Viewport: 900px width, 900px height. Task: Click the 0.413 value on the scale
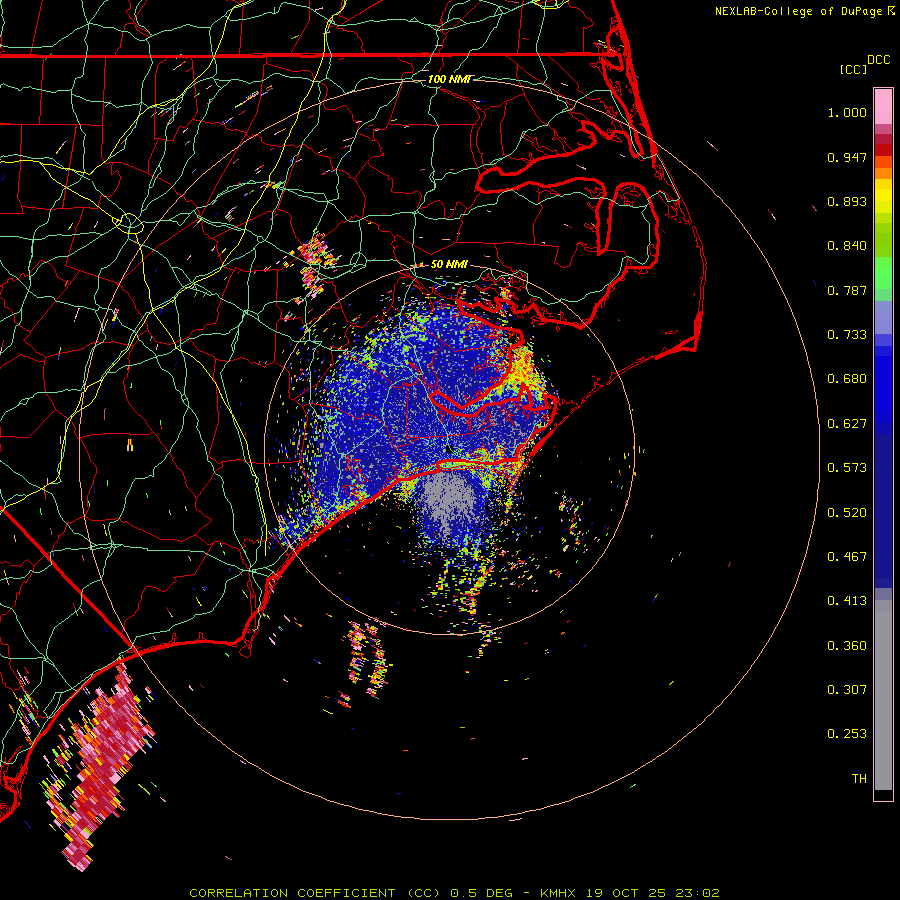pos(847,601)
